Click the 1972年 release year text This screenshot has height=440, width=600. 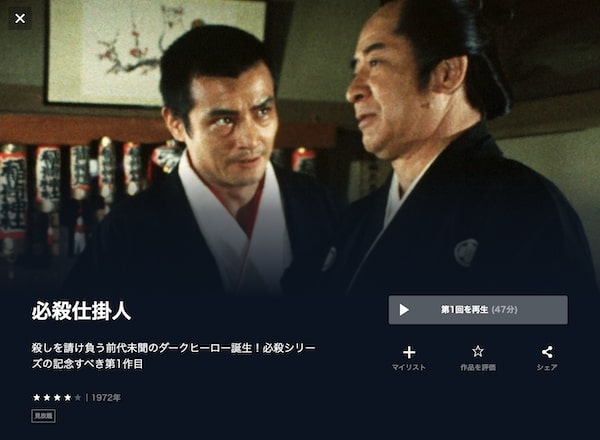tap(106, 398)
